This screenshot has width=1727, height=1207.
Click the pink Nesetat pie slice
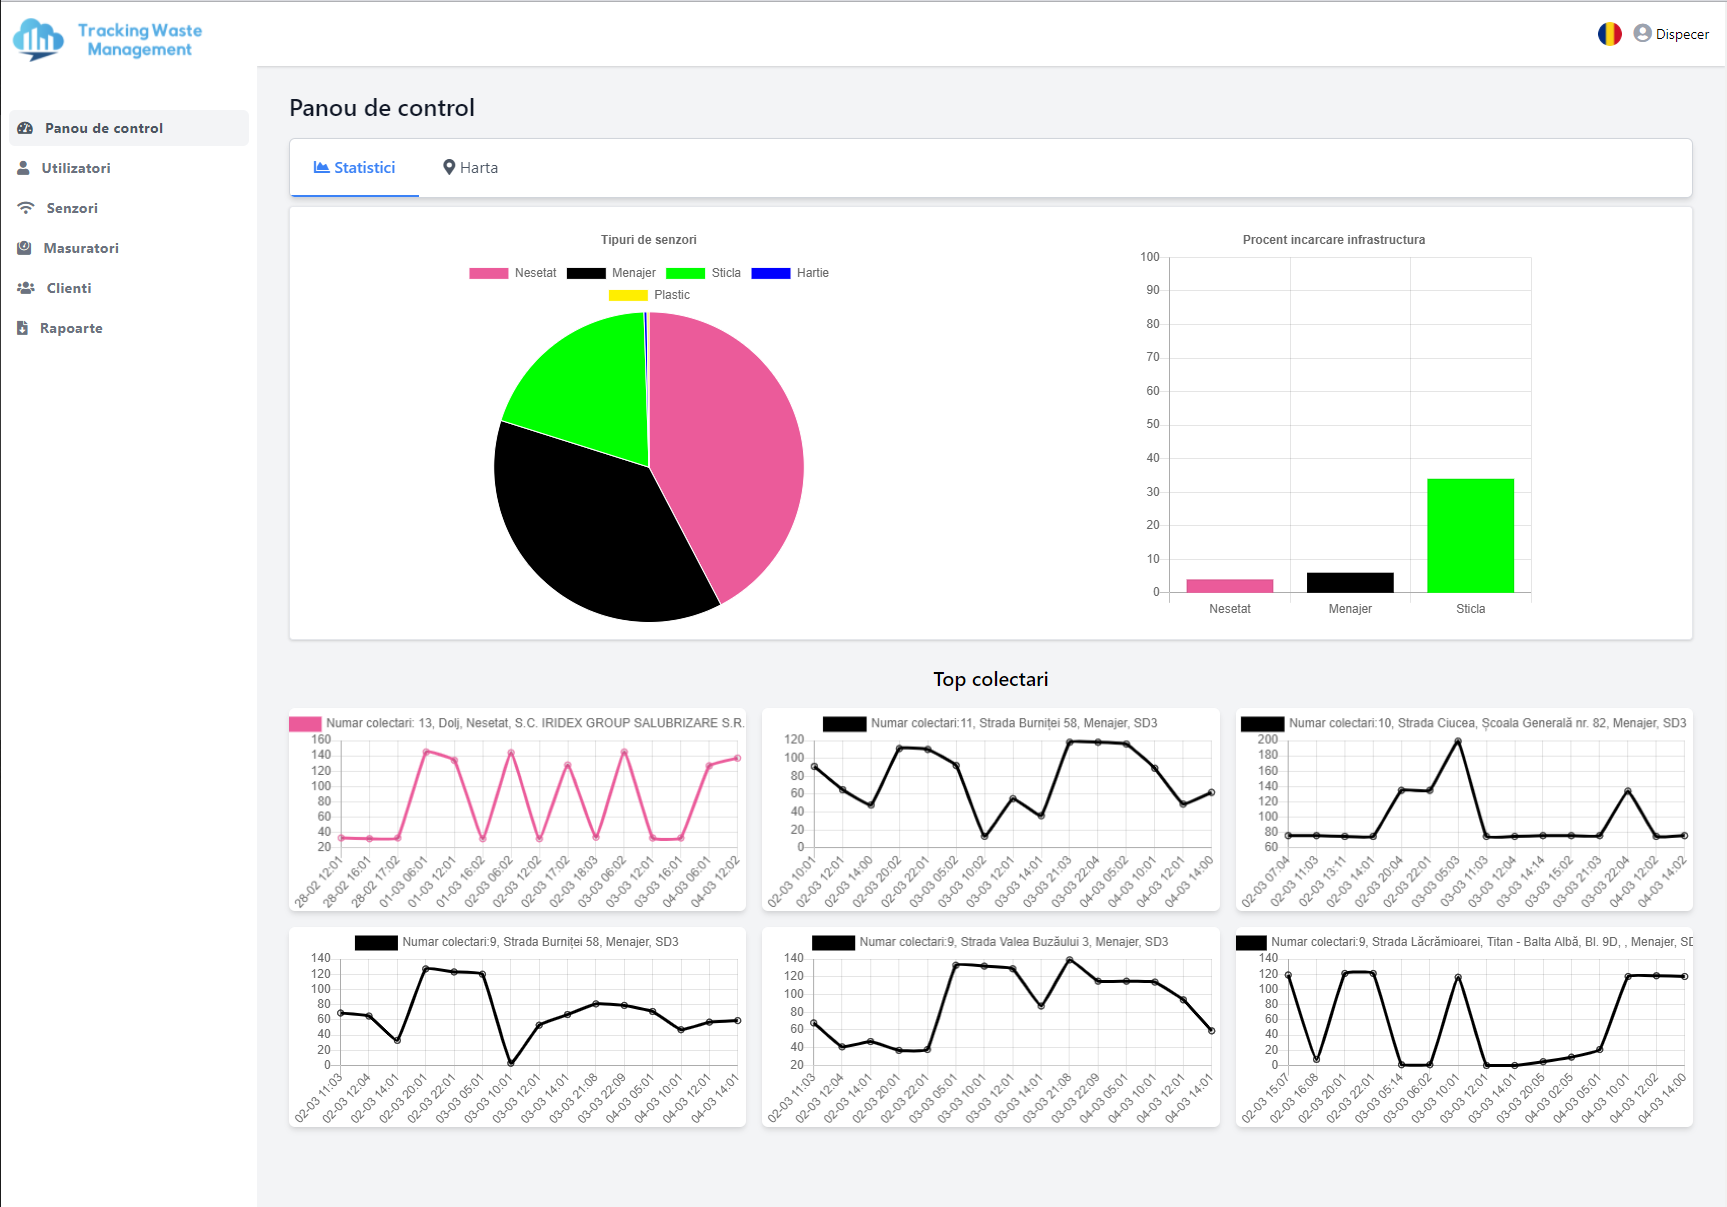[x=730, y=450]
